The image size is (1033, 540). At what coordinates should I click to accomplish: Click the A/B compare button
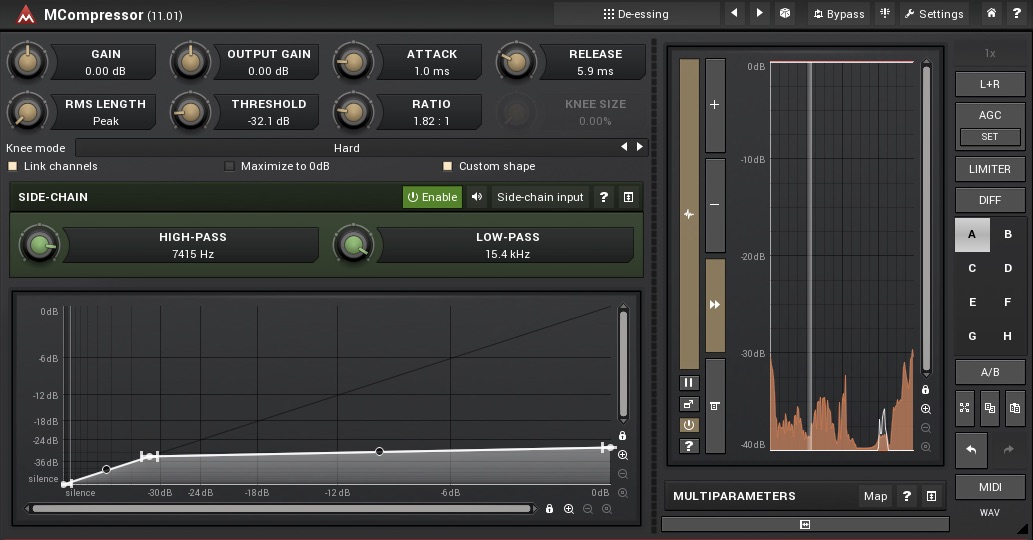click(x=990, y=372)
